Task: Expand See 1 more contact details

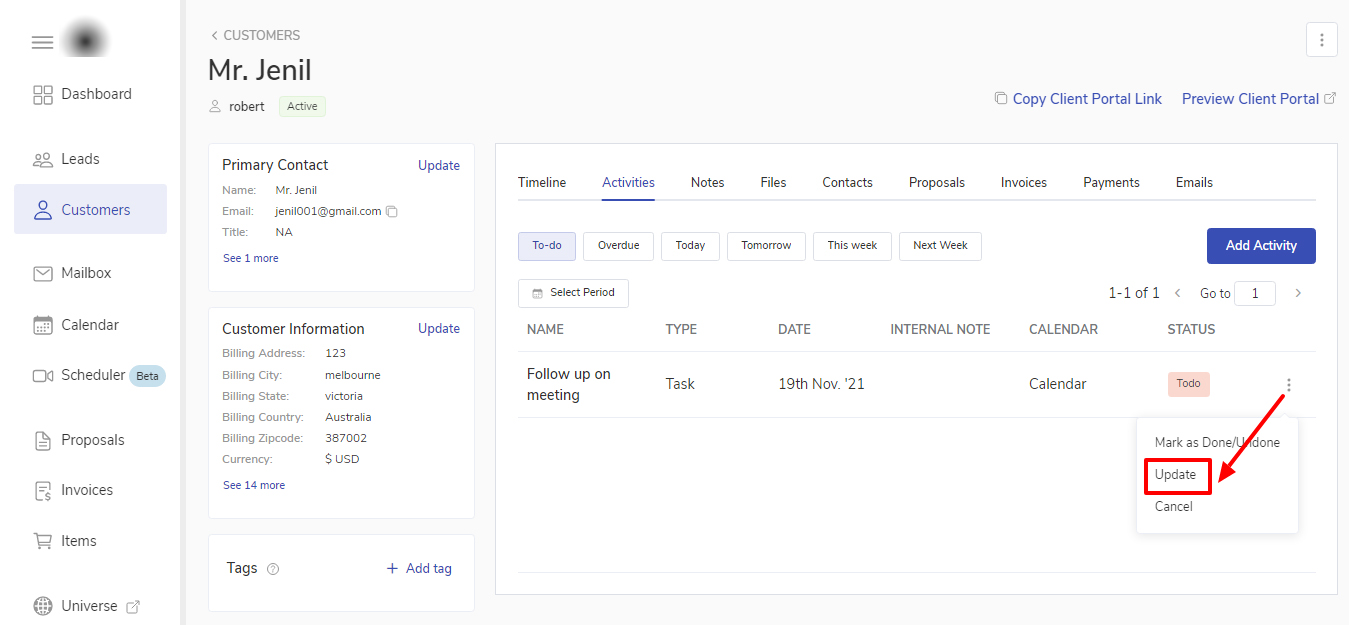Action: 251,258
